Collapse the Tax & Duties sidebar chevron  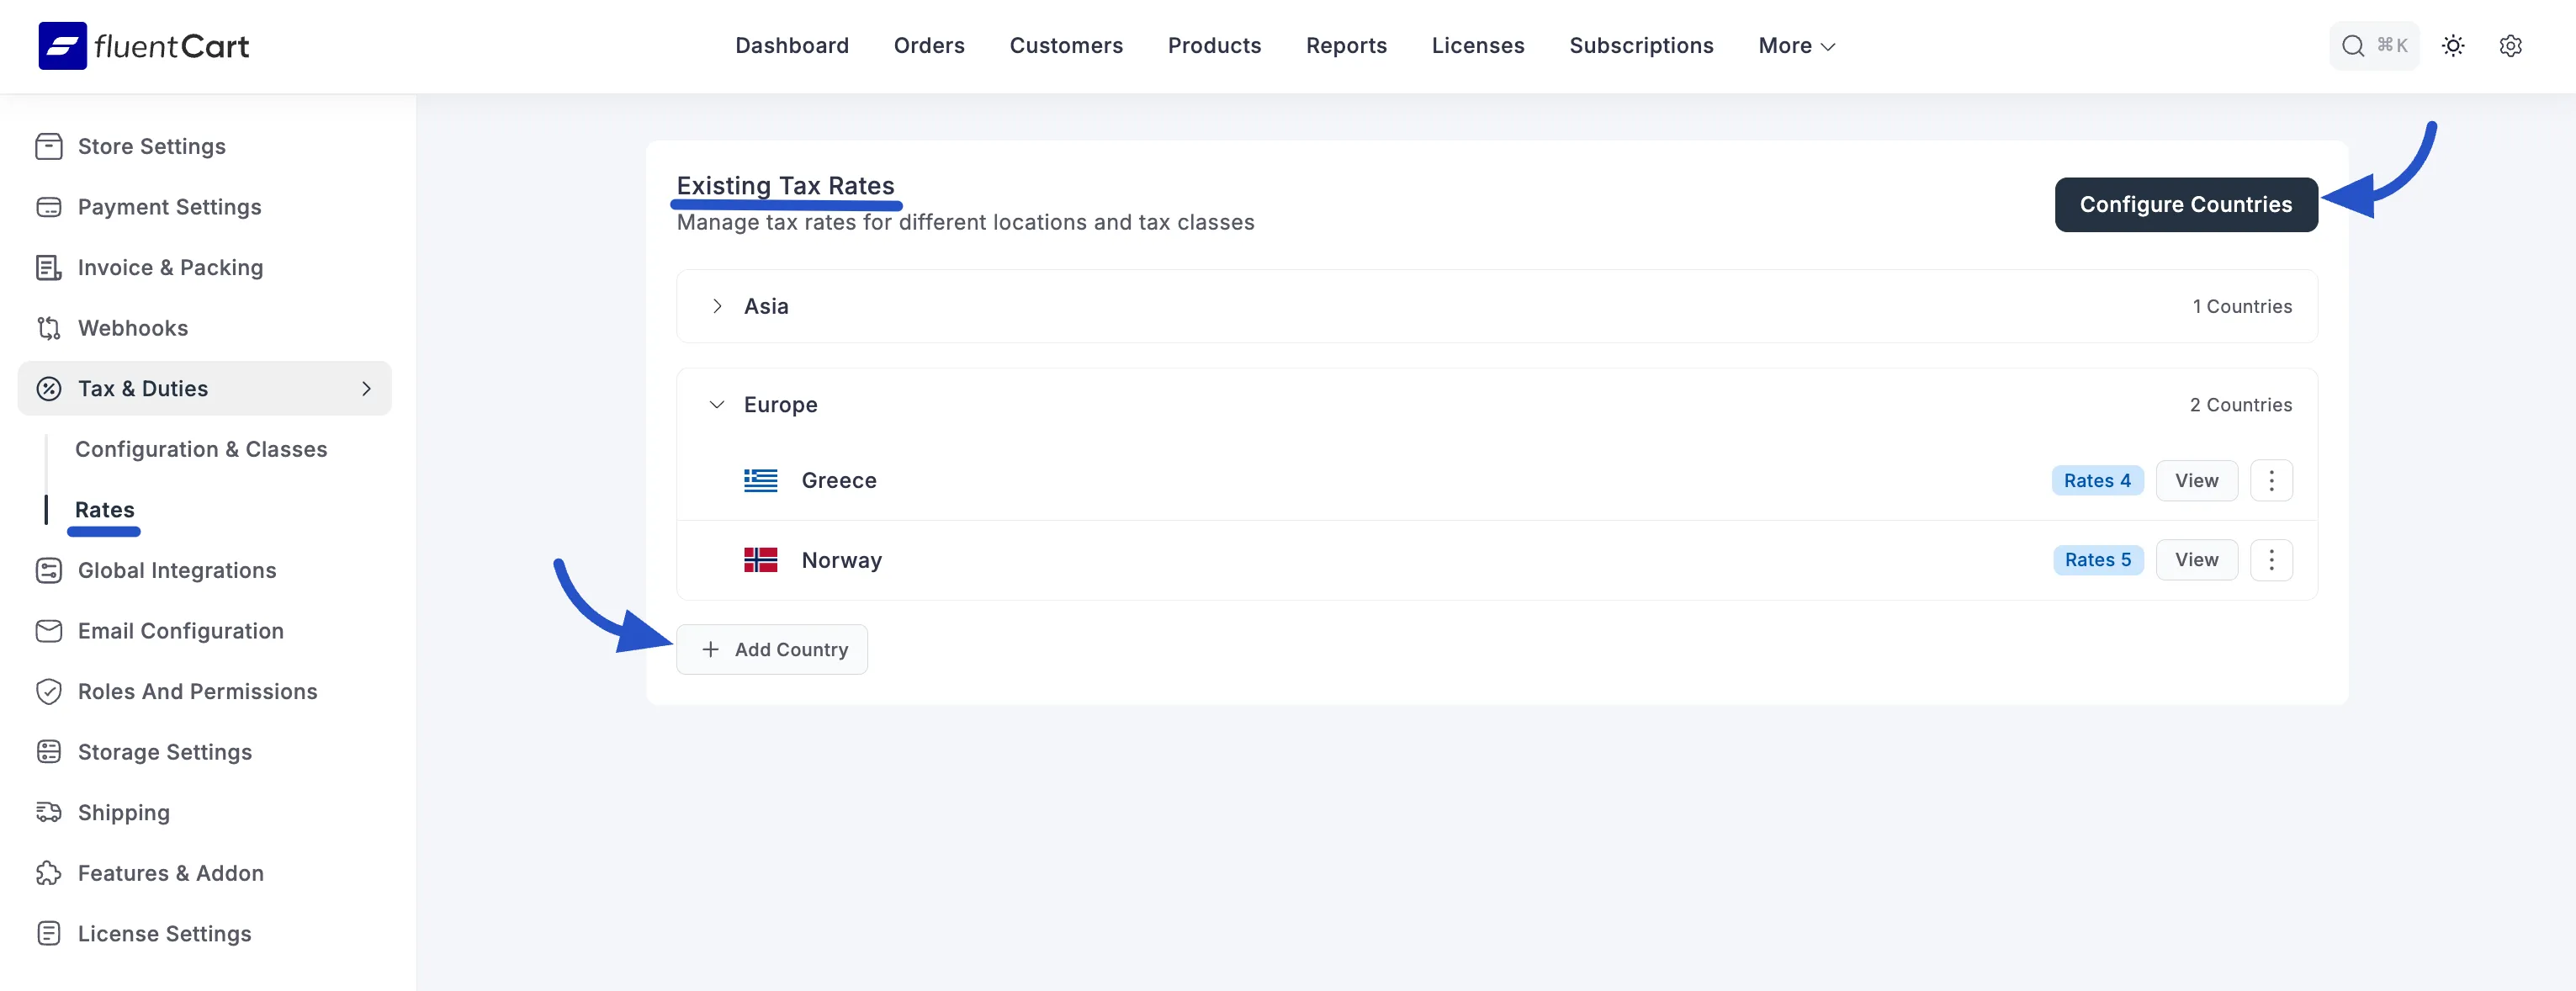point(366,389)
